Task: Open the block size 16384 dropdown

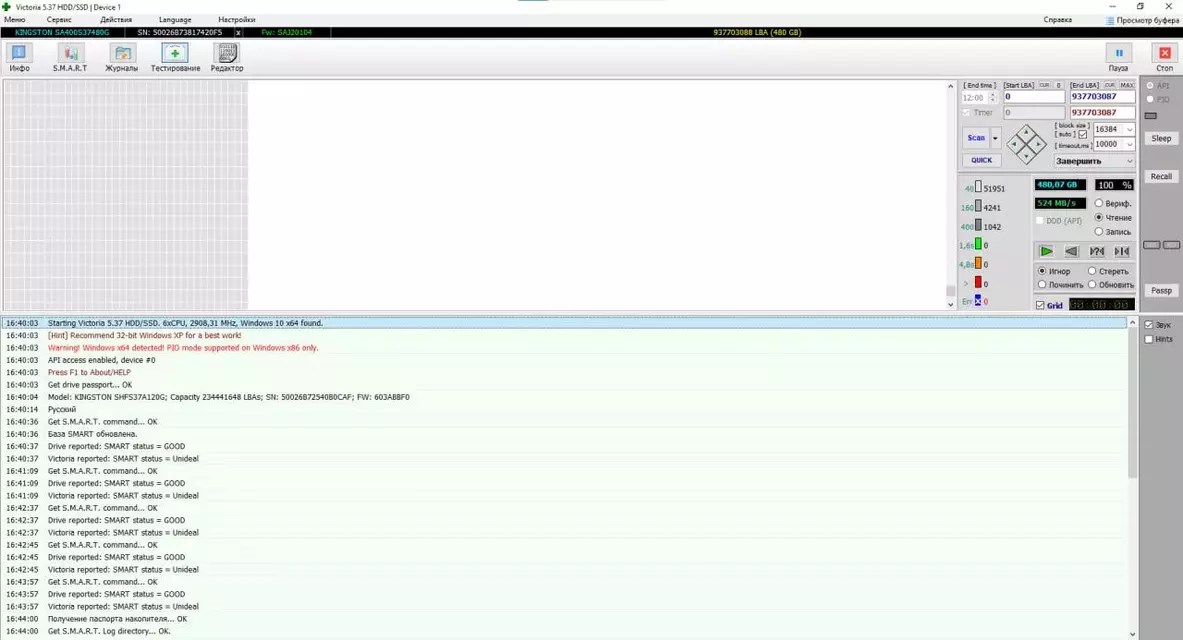Action: tap(1129, 129)
